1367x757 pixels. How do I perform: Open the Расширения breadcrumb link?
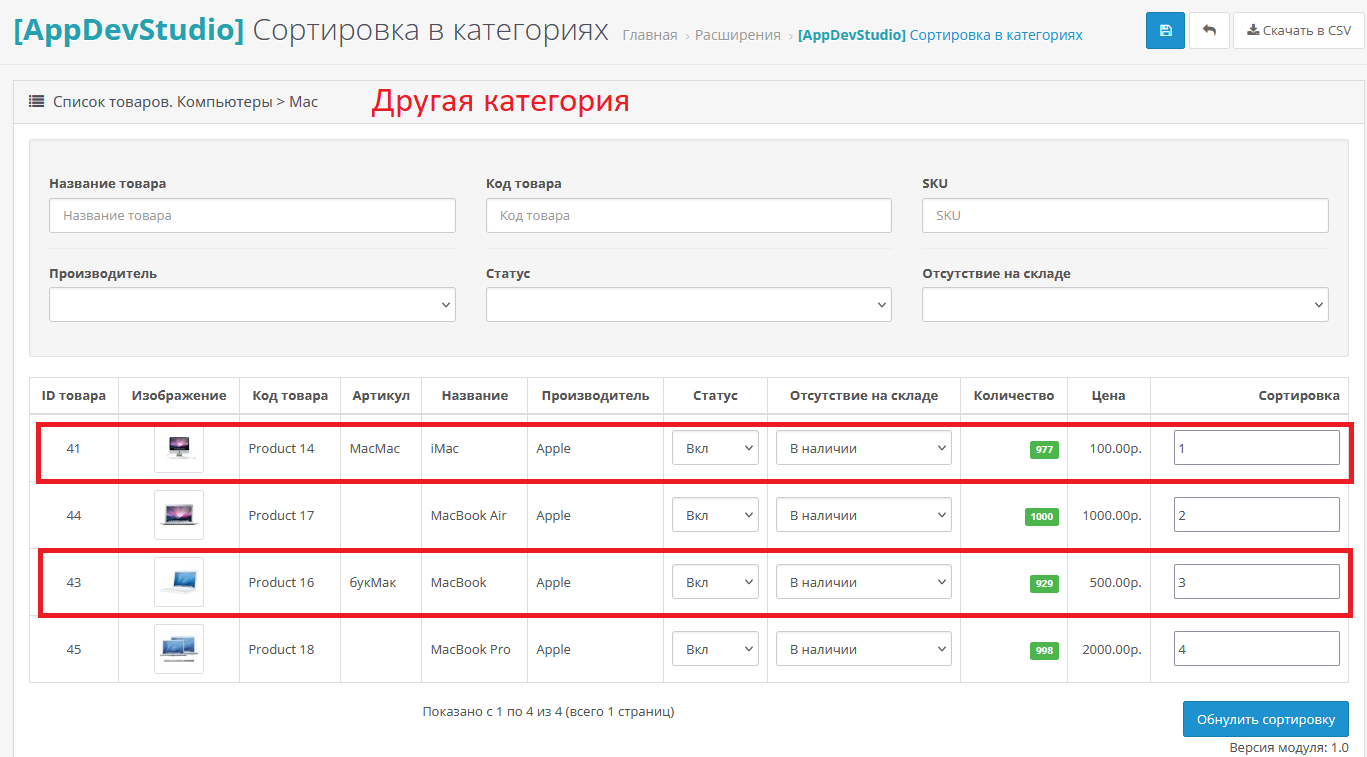(737, 35)
